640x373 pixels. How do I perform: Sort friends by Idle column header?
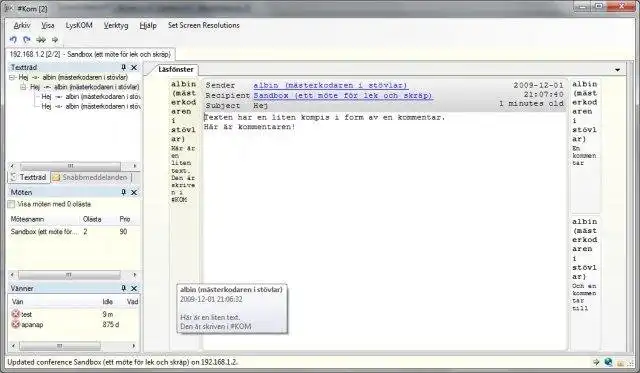click(112, 302)
